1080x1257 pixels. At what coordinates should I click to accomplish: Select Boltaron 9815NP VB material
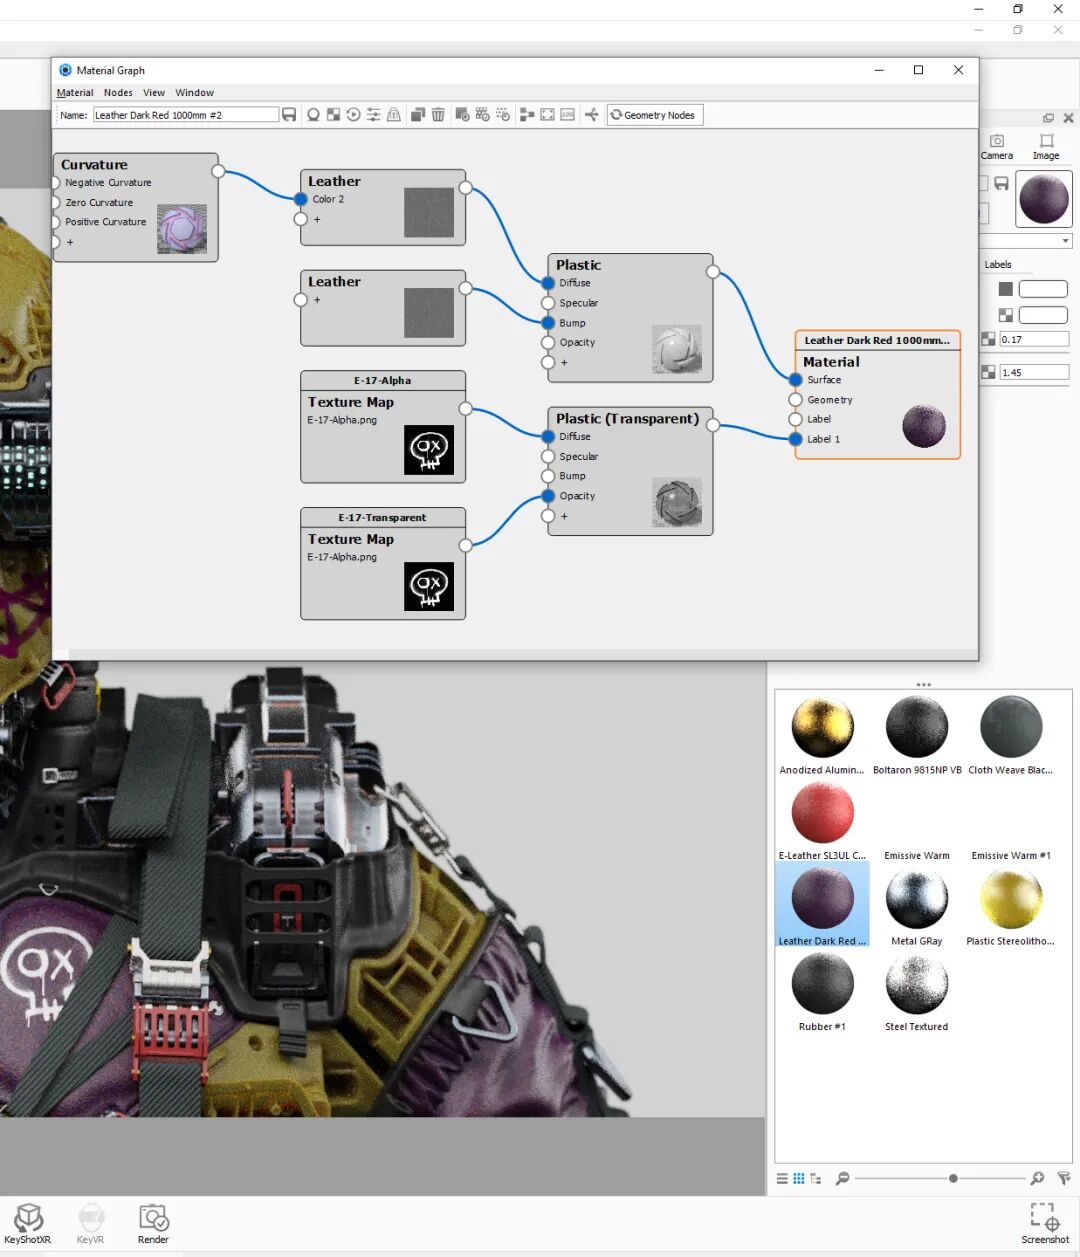tap(917, 727)
